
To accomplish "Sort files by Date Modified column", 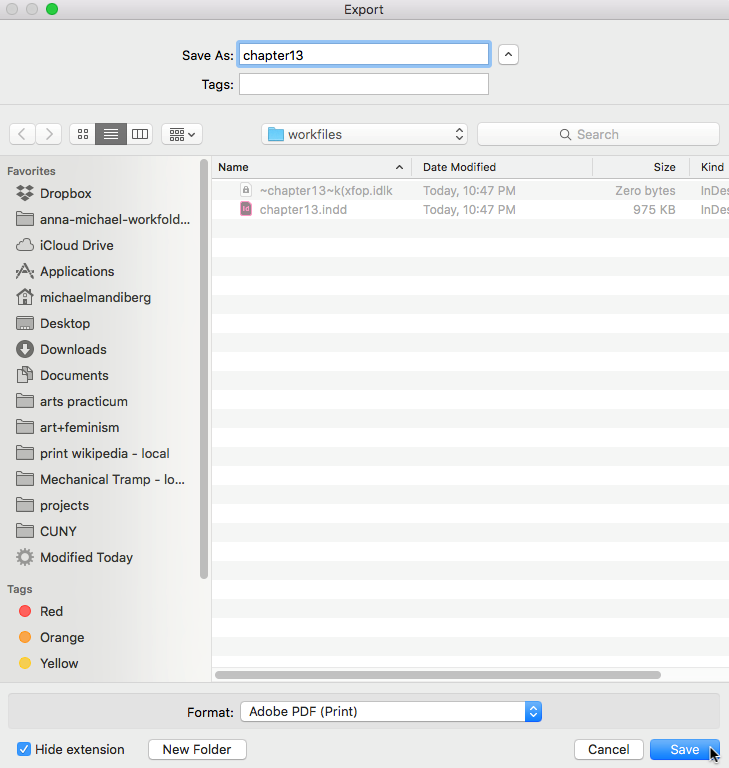I will tap(459, 167).
